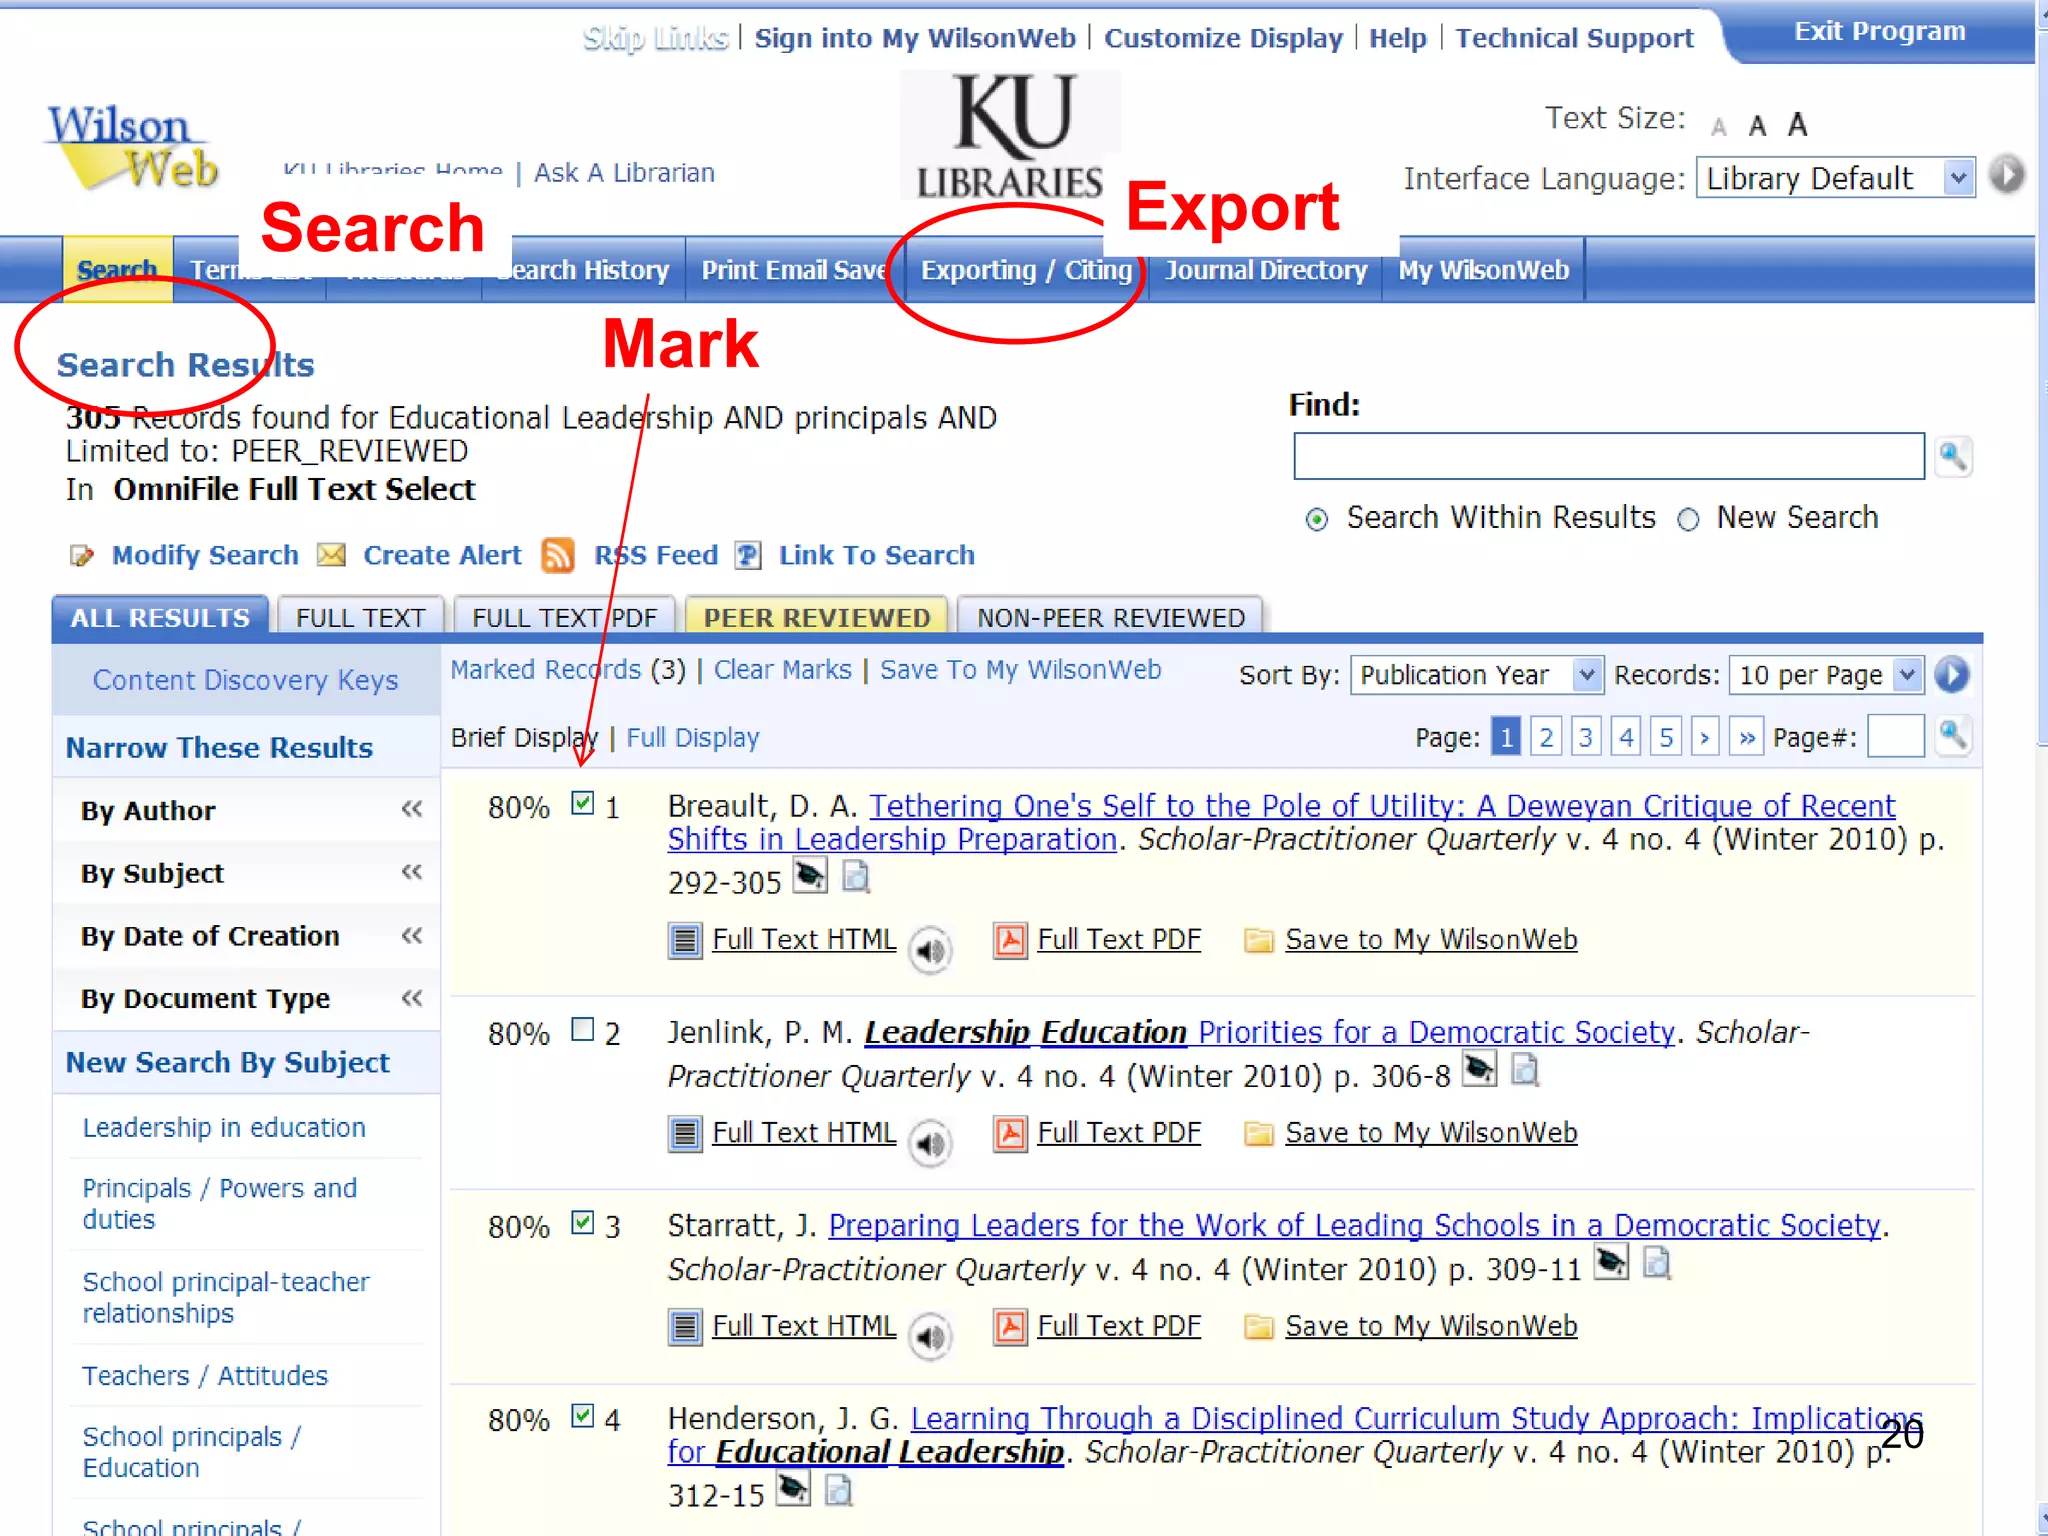Click the RSS Feed orange icon
Image resolution: width=2048 pixels, height=1536 pixels.
[558, 555]
